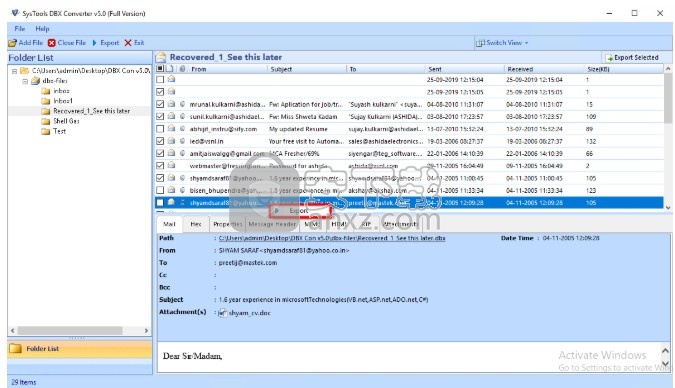
Task: Select the 'My updated Resume' email row
Action: [409, 129]
